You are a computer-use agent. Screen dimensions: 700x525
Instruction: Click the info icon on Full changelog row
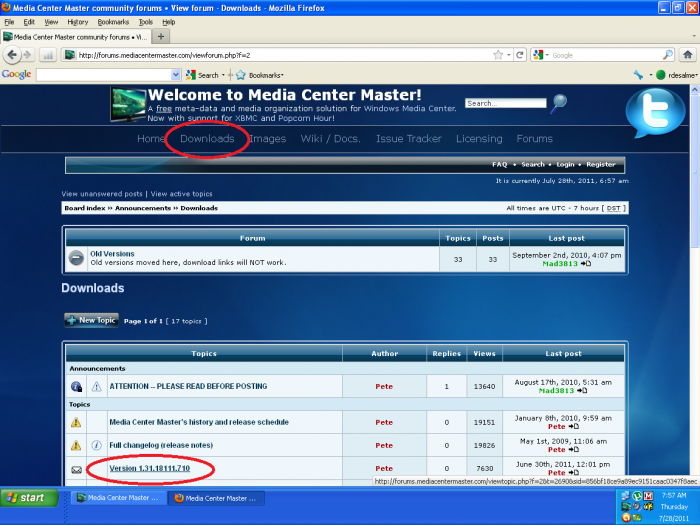click(x=96, y=445)
